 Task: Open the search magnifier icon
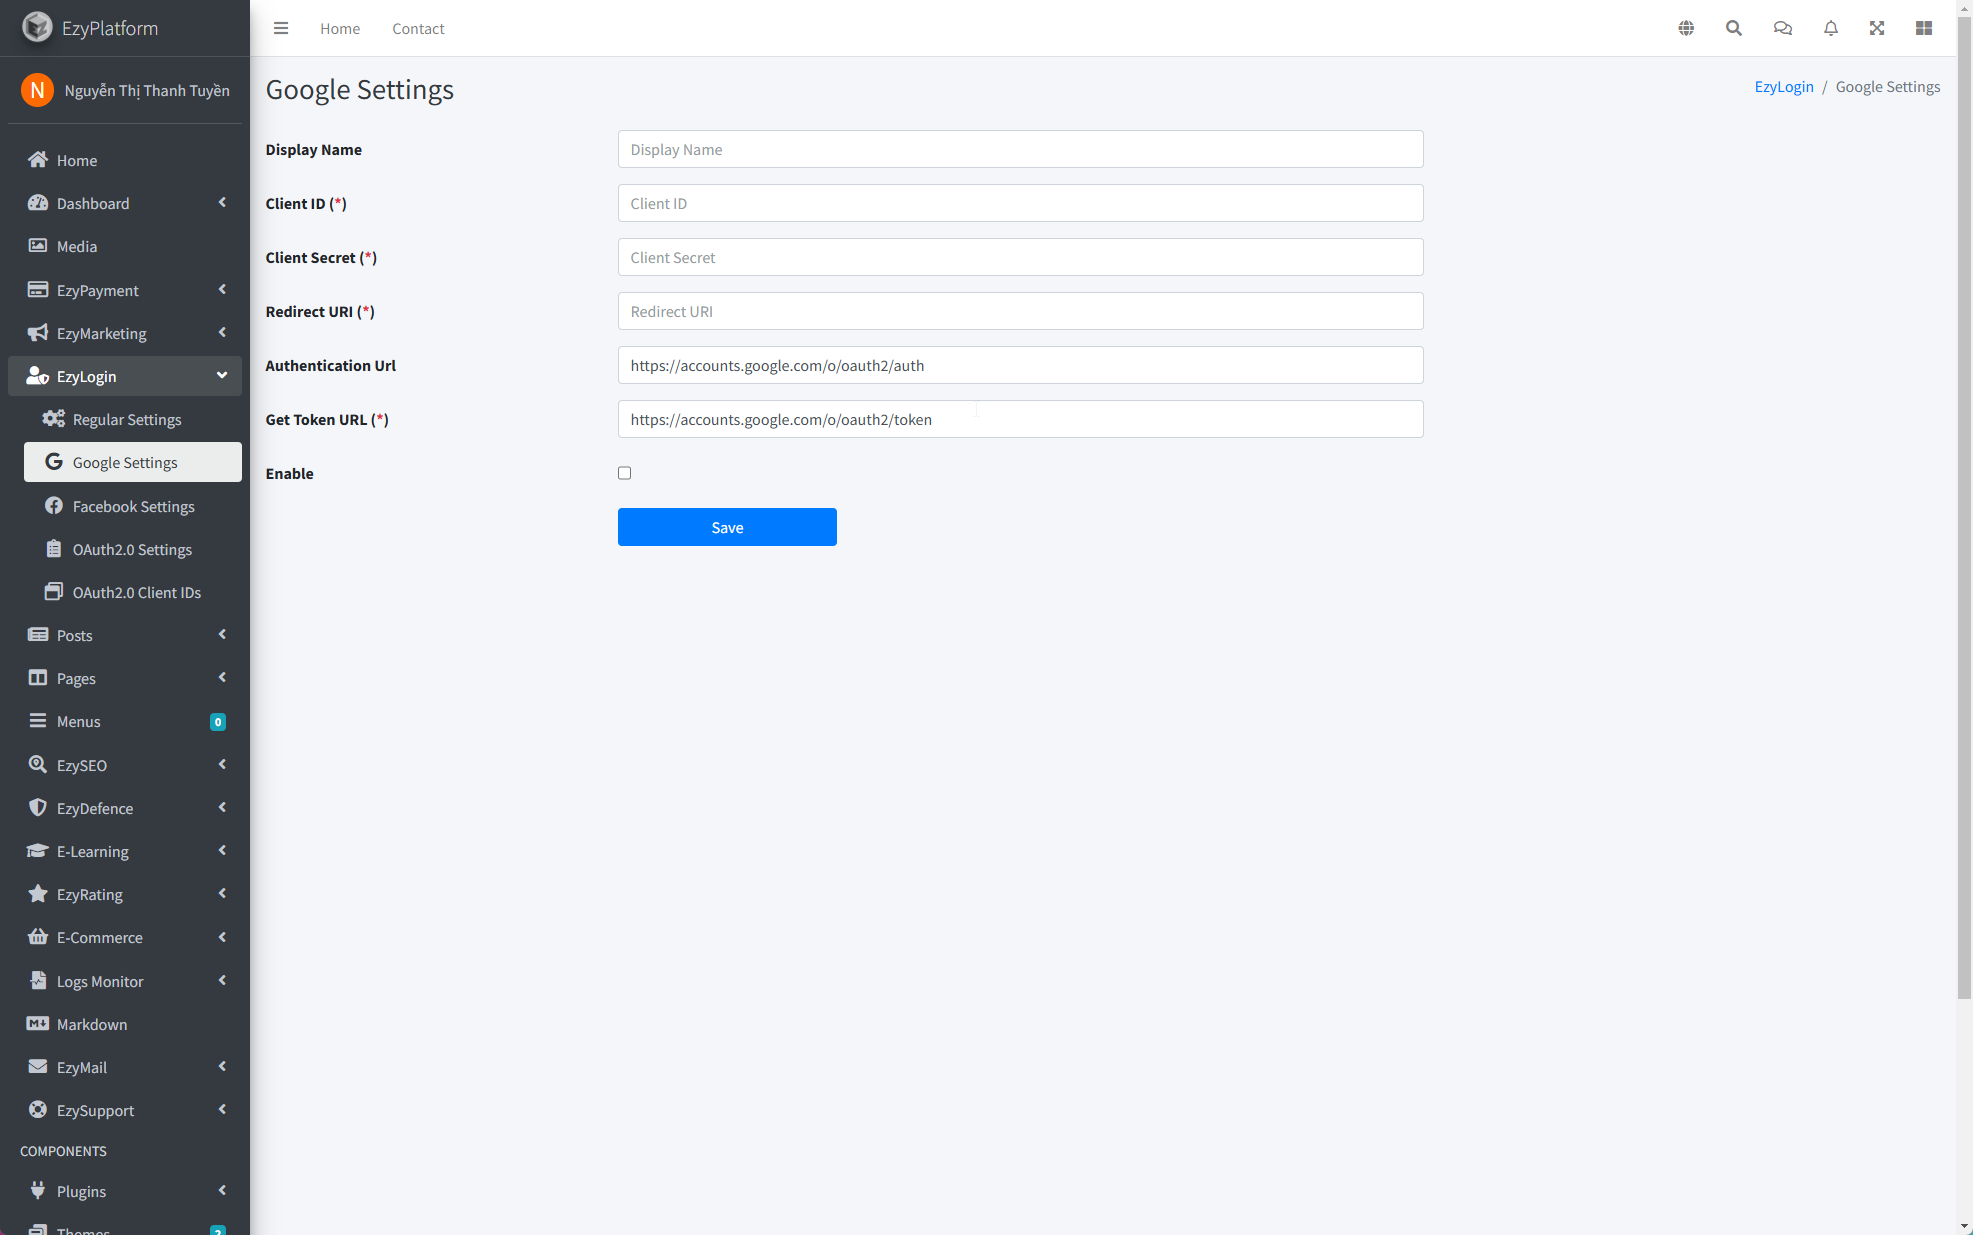1734,28
